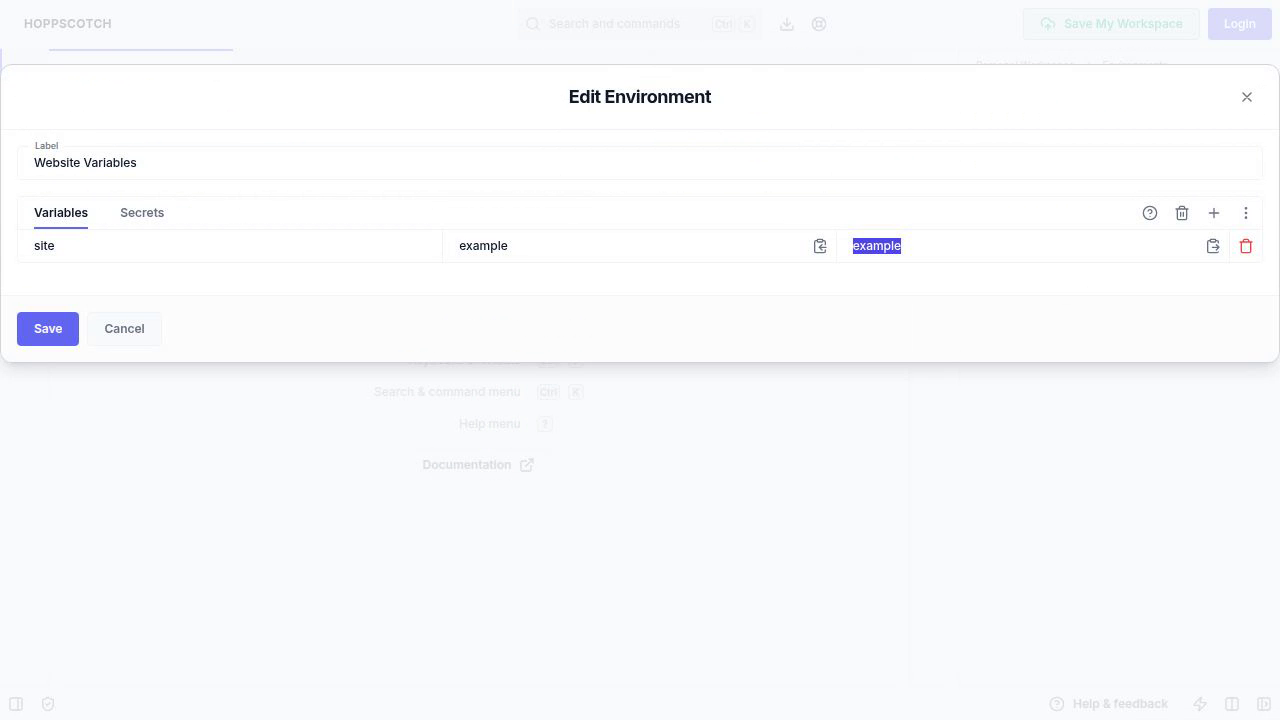Add a new variable with the plus icon

(1214, 213)
